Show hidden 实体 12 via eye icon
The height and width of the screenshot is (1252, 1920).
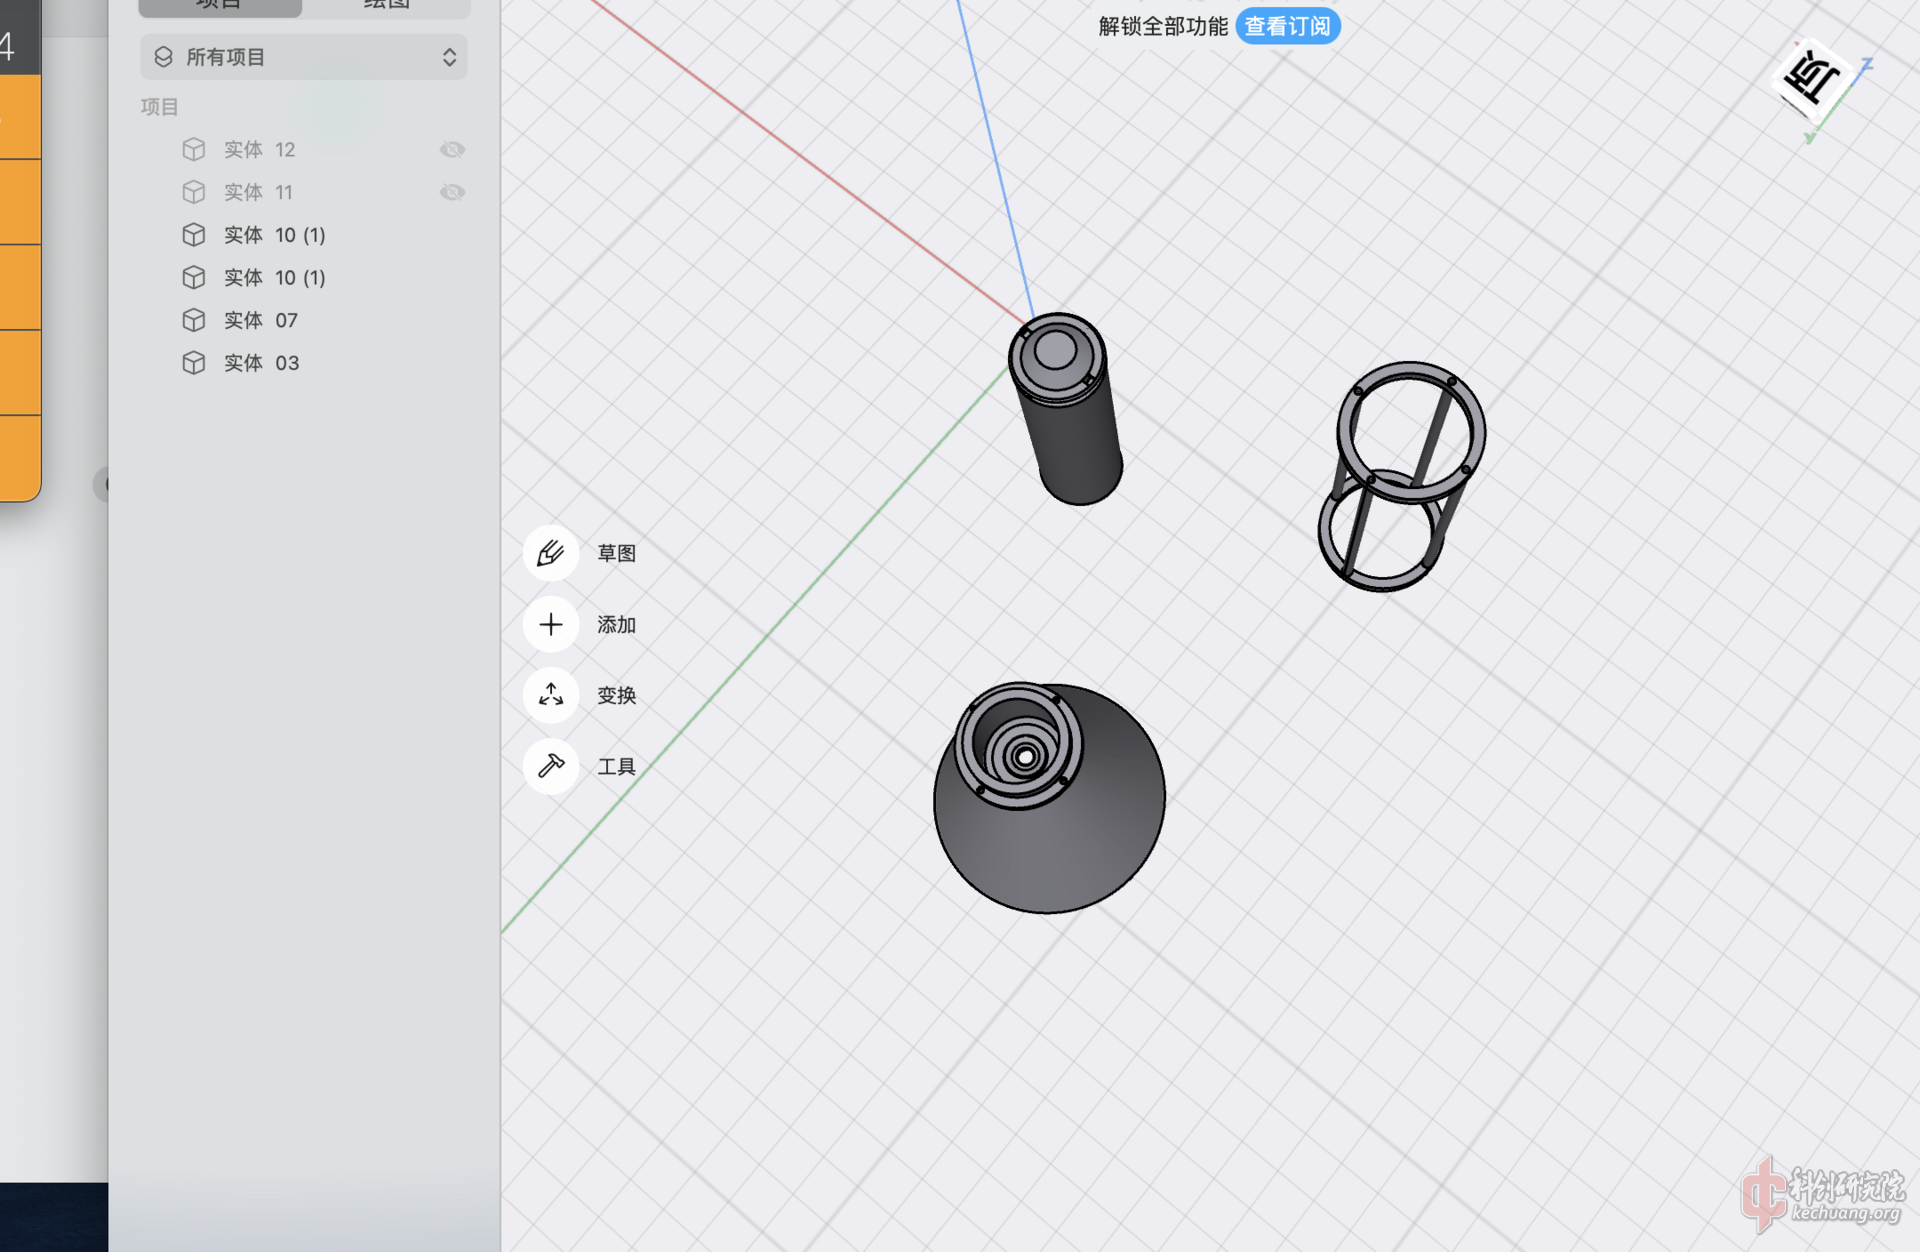452,150
